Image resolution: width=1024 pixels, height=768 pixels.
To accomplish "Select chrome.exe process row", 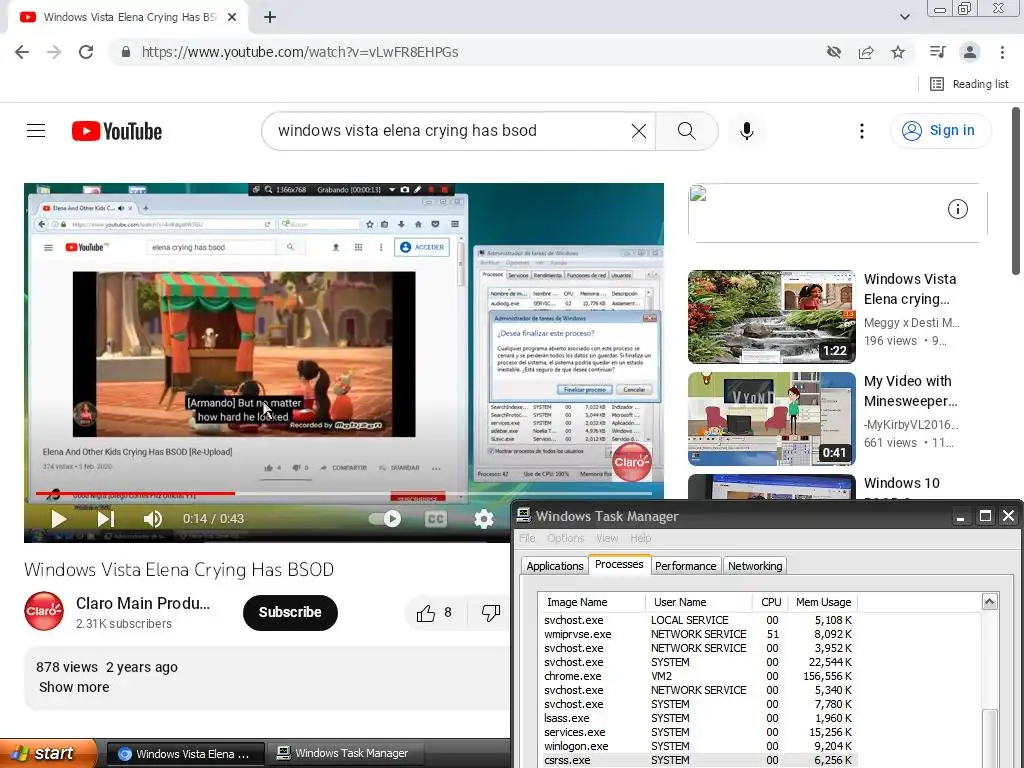I will (x=697, y=677).
